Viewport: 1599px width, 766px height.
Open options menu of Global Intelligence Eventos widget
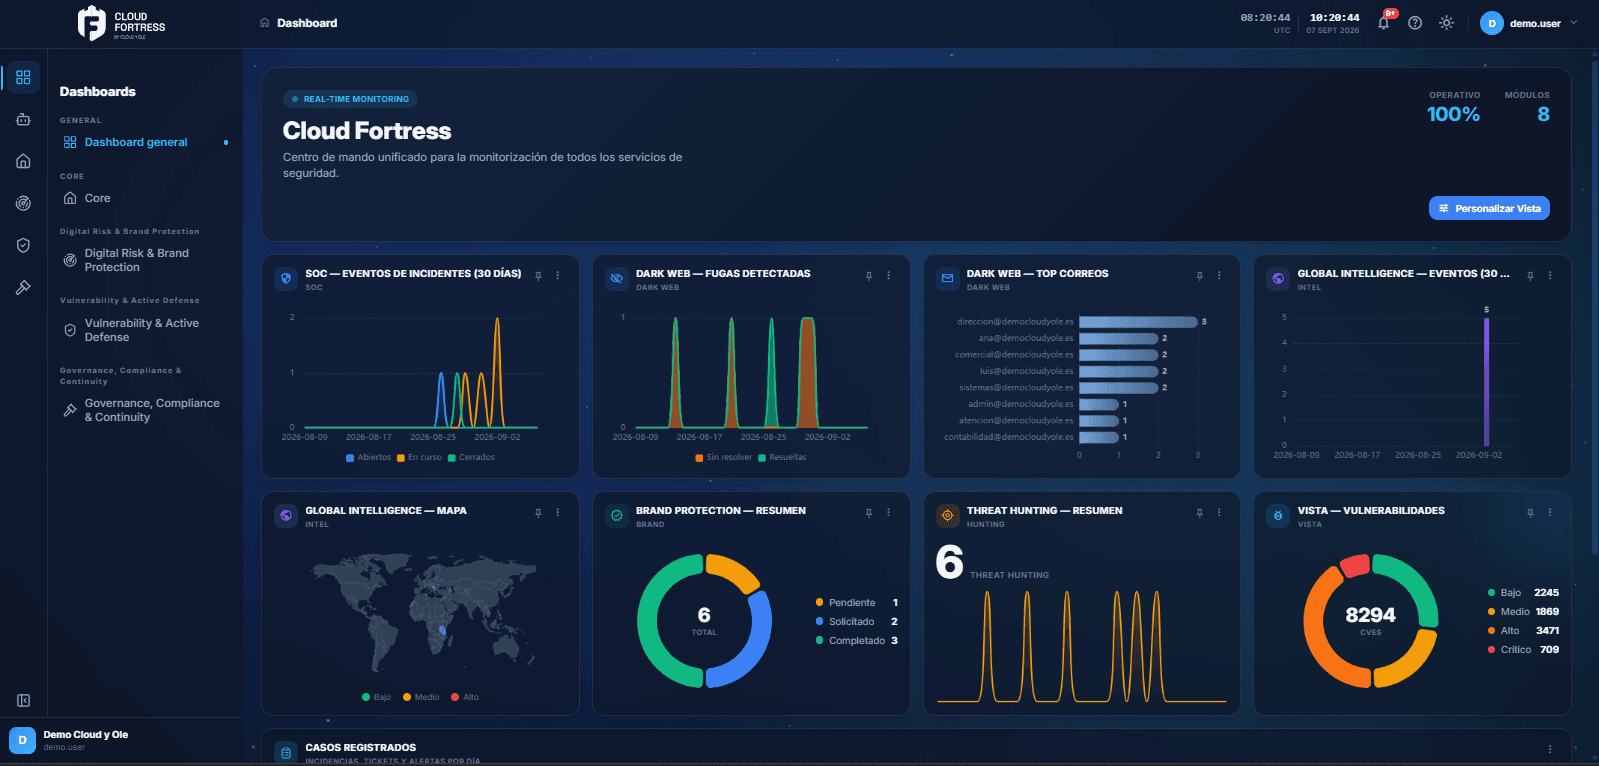(x=1550, y=276)
